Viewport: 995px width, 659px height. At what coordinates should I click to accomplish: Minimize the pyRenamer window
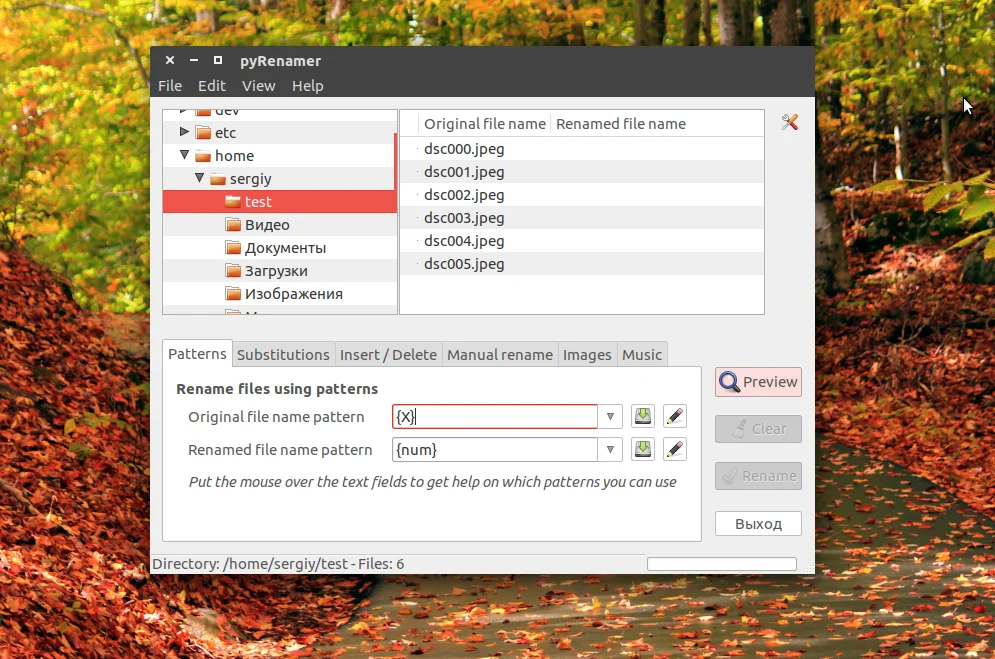coord(194,60)
